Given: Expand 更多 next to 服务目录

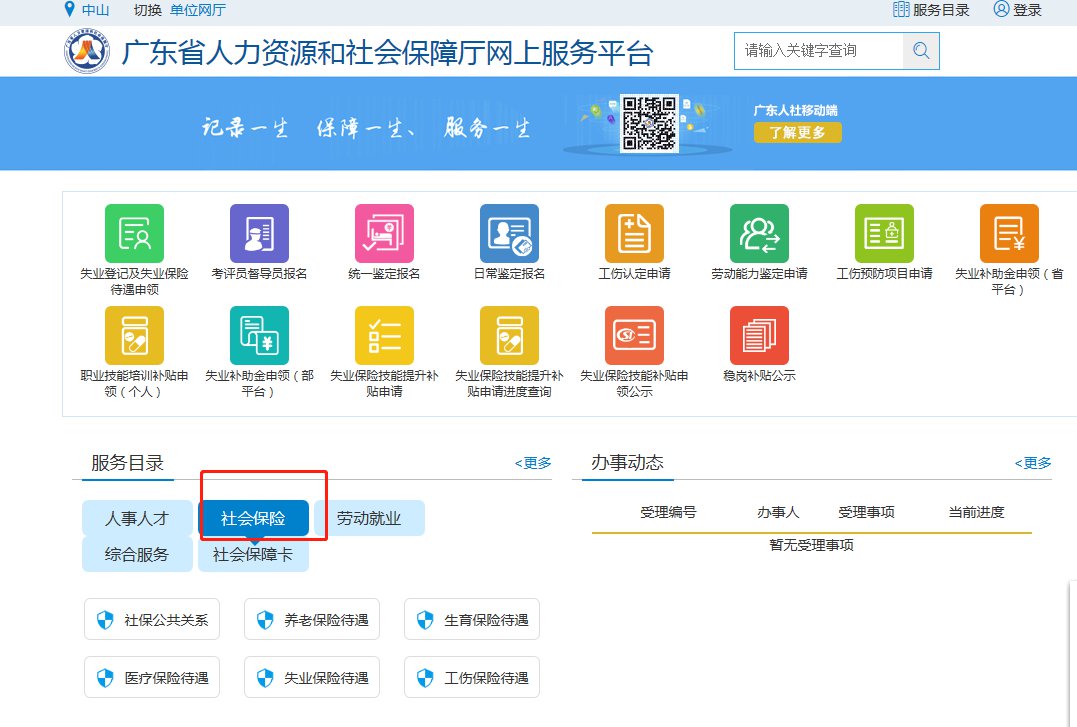Looking at the screenshot, I should coord(533,463).
